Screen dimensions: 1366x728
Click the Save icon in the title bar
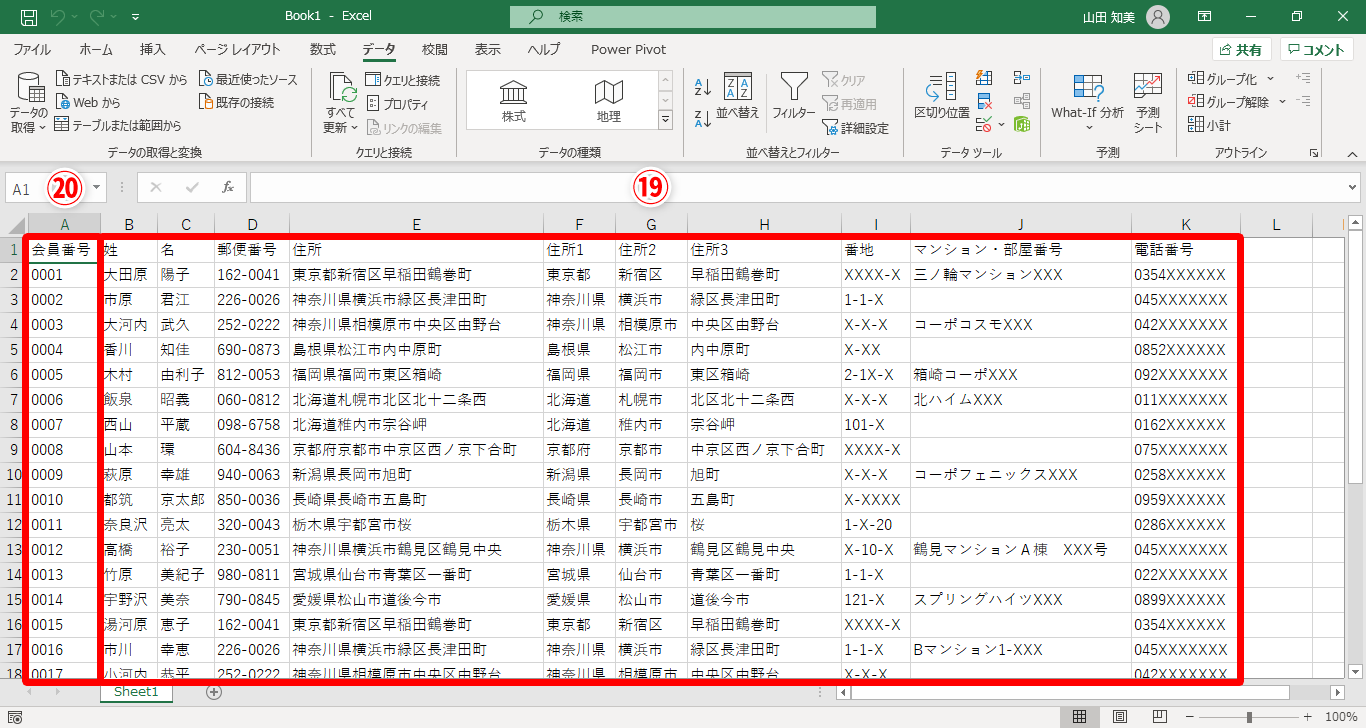29,16
